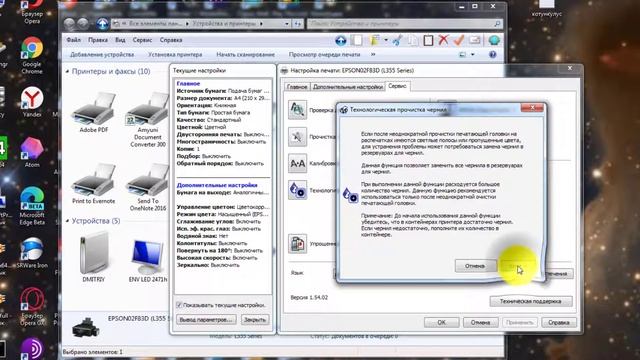The height and width of the screenshot is (360, 640).
Task: Click the Paste clipboard toolbar icon
Action: (428, 40)
